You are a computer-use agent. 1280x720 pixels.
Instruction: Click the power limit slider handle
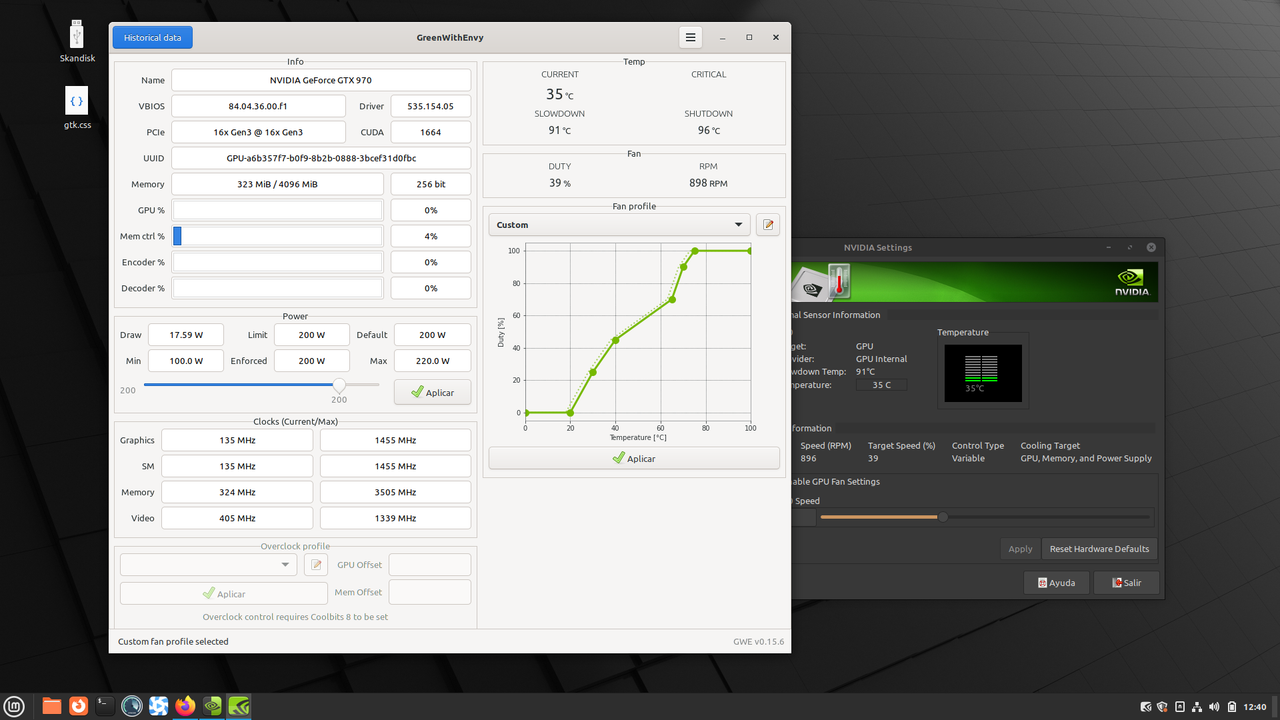tap(340, 385)
